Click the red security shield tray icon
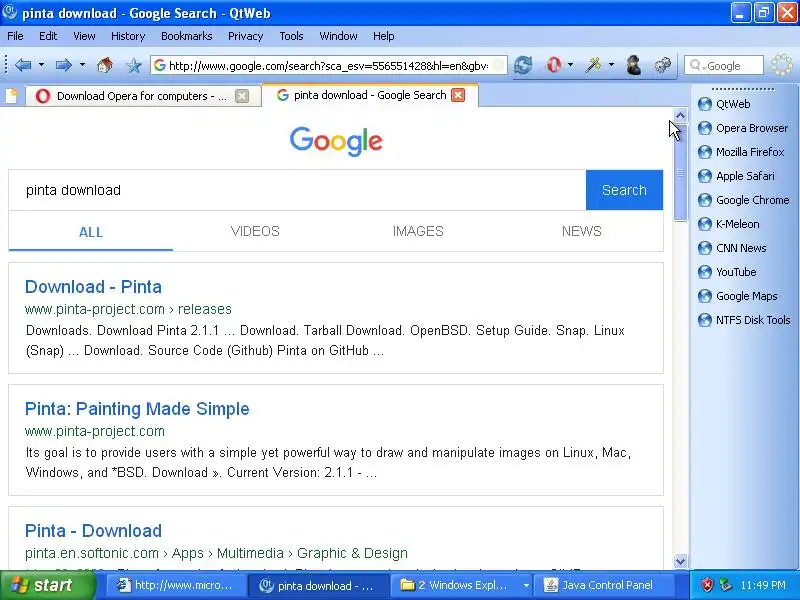The width and height of the screenshot is (800, 600). [x=707, y=585]
